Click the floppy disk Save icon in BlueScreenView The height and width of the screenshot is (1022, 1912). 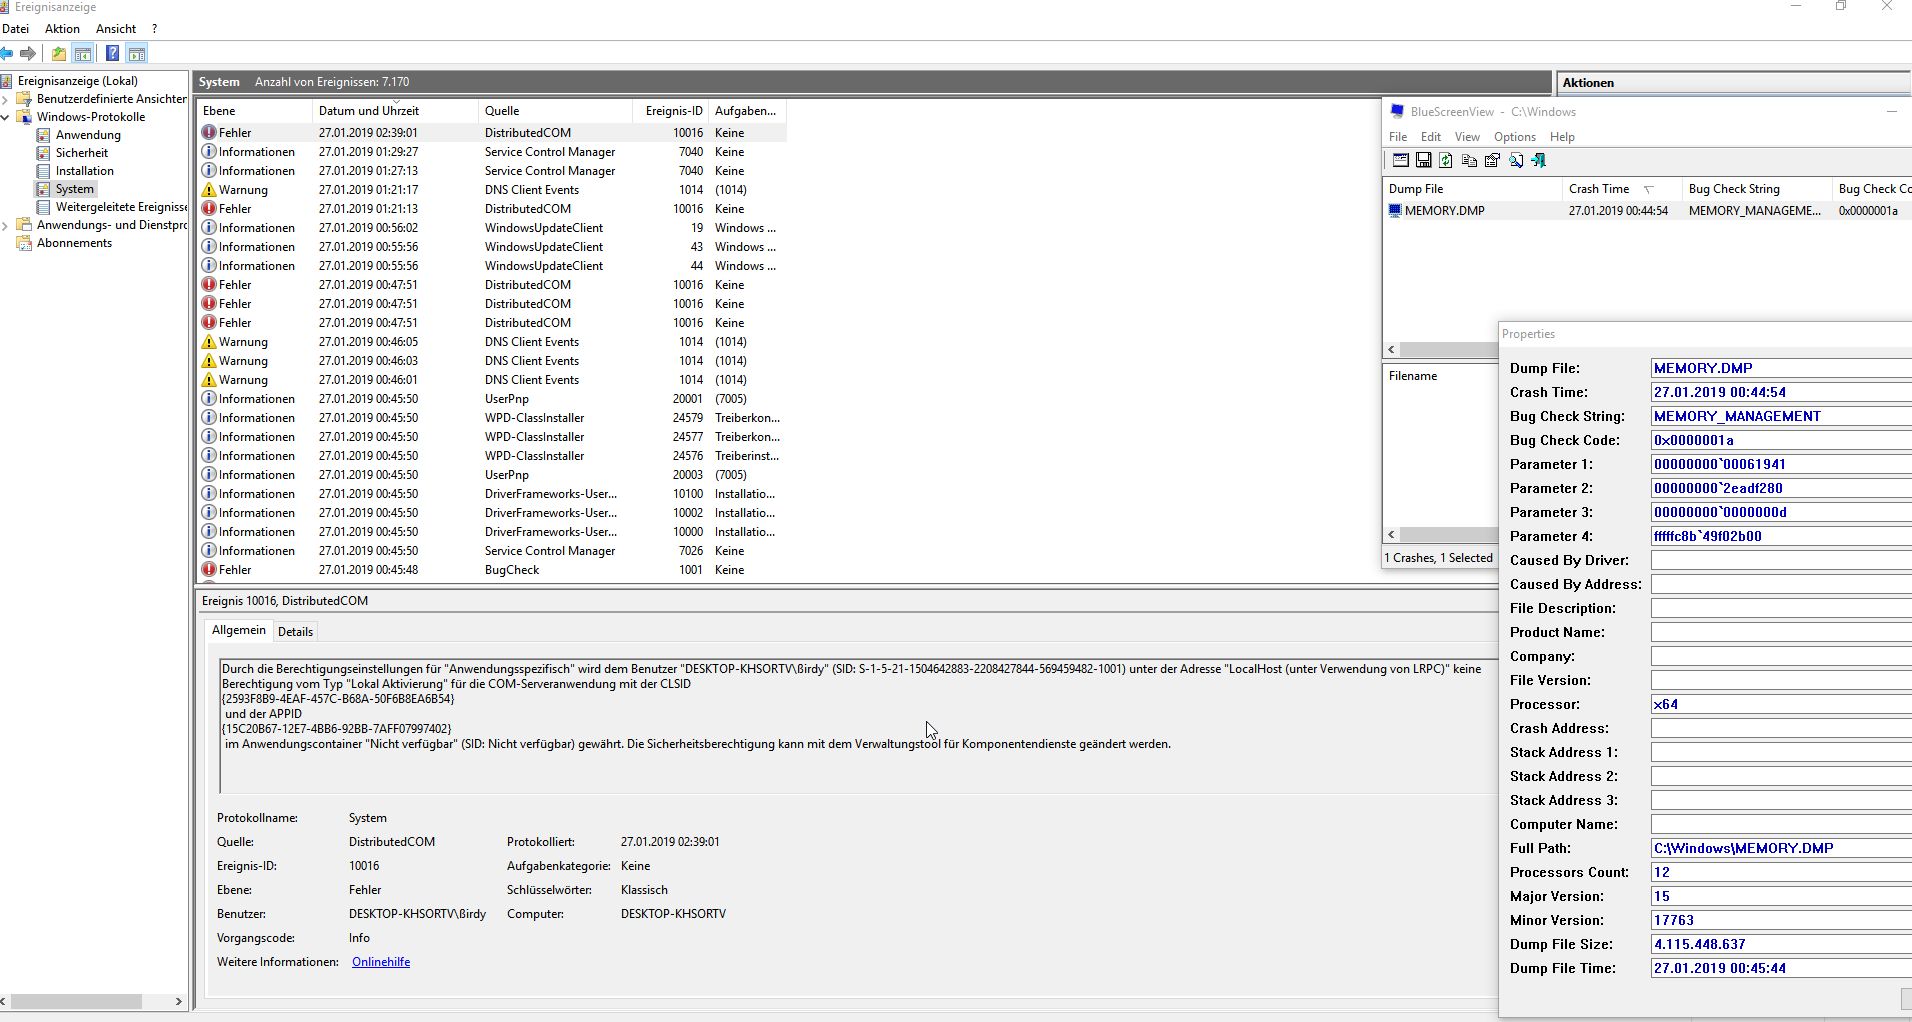coord(1423,160)
